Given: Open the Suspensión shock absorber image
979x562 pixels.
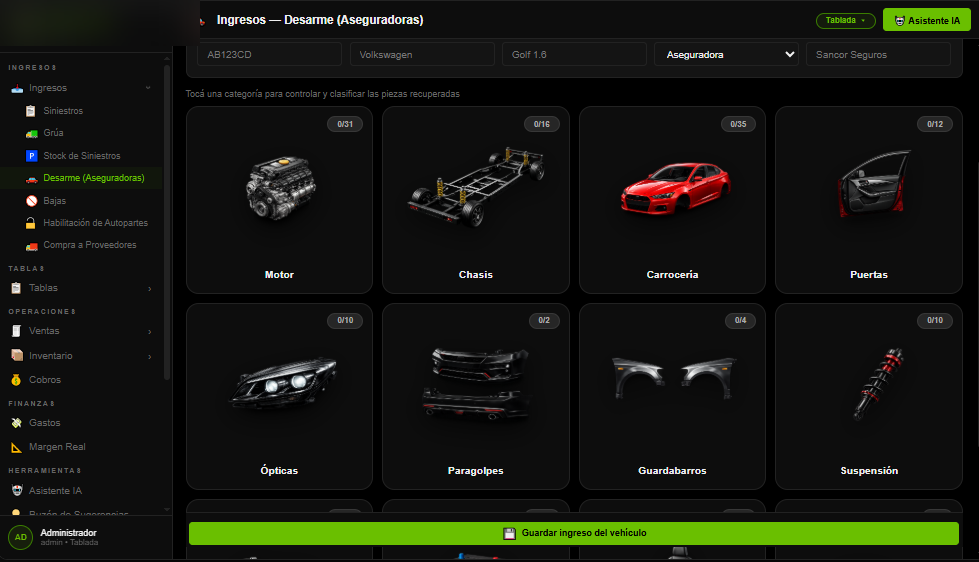Looking at the screenshot, I should click(x=878, y=383).
